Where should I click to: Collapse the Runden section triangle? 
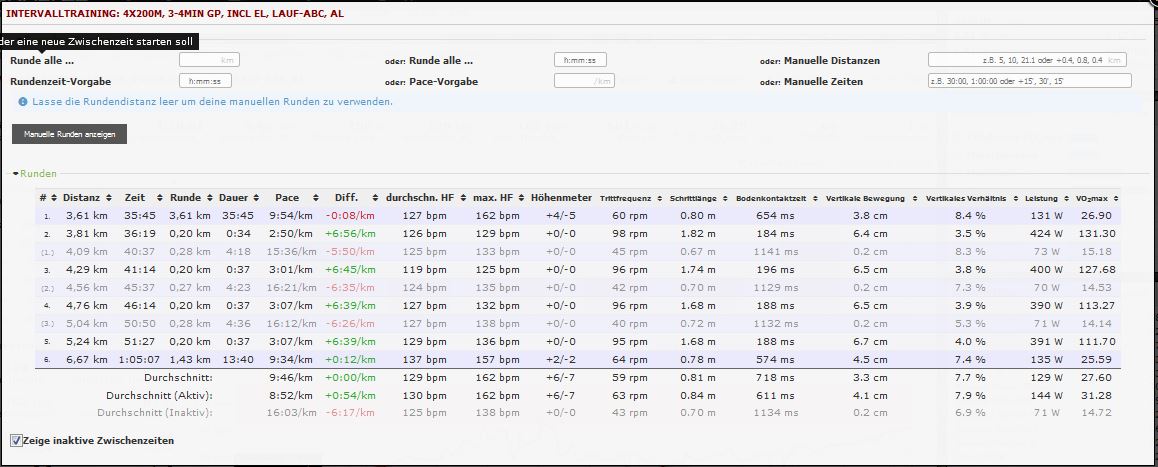[15, 174]
